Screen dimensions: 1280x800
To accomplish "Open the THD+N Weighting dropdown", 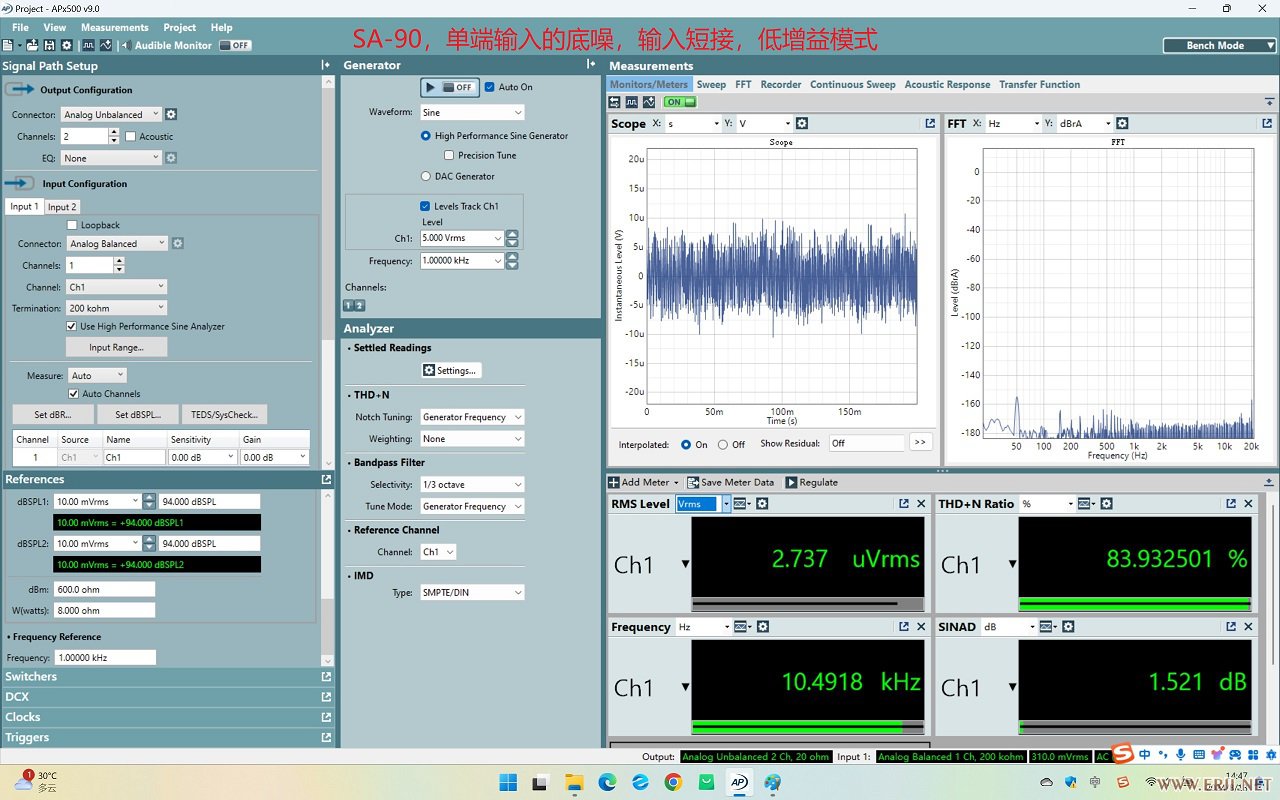I will [x=471, y=439].
